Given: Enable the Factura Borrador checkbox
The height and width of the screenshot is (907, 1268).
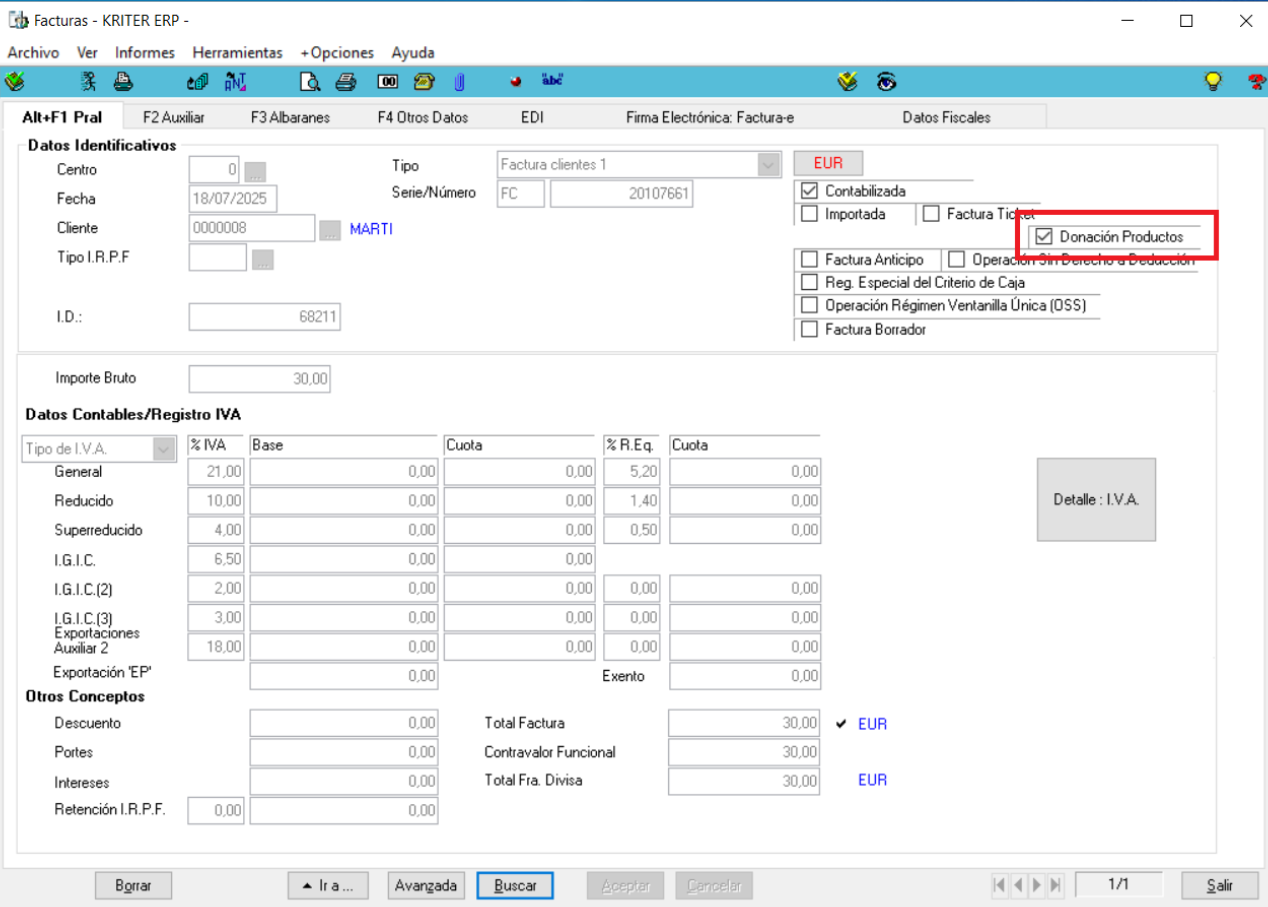Looking at the screenshot, I should click(810, 329).
